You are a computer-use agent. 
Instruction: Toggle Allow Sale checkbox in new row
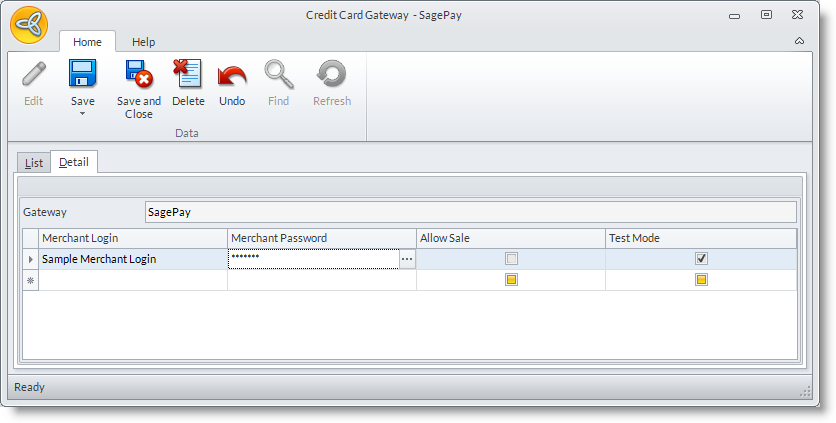pos(511,280)
